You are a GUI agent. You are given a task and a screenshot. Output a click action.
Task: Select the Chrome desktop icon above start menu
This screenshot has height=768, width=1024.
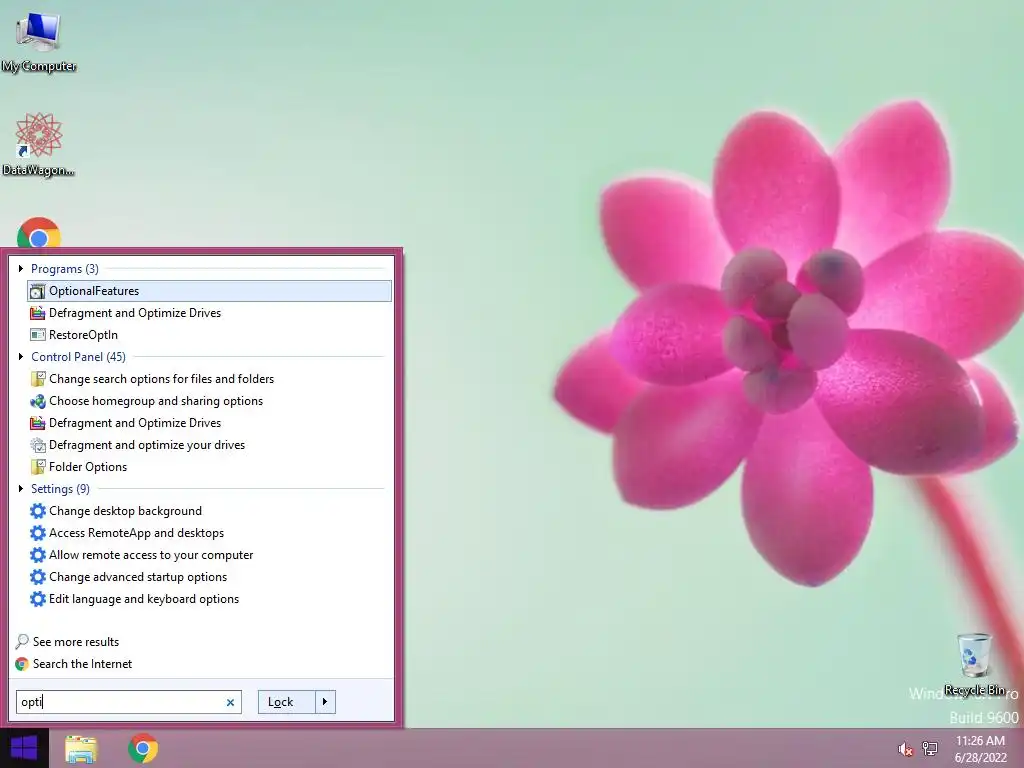click(39, 233)
